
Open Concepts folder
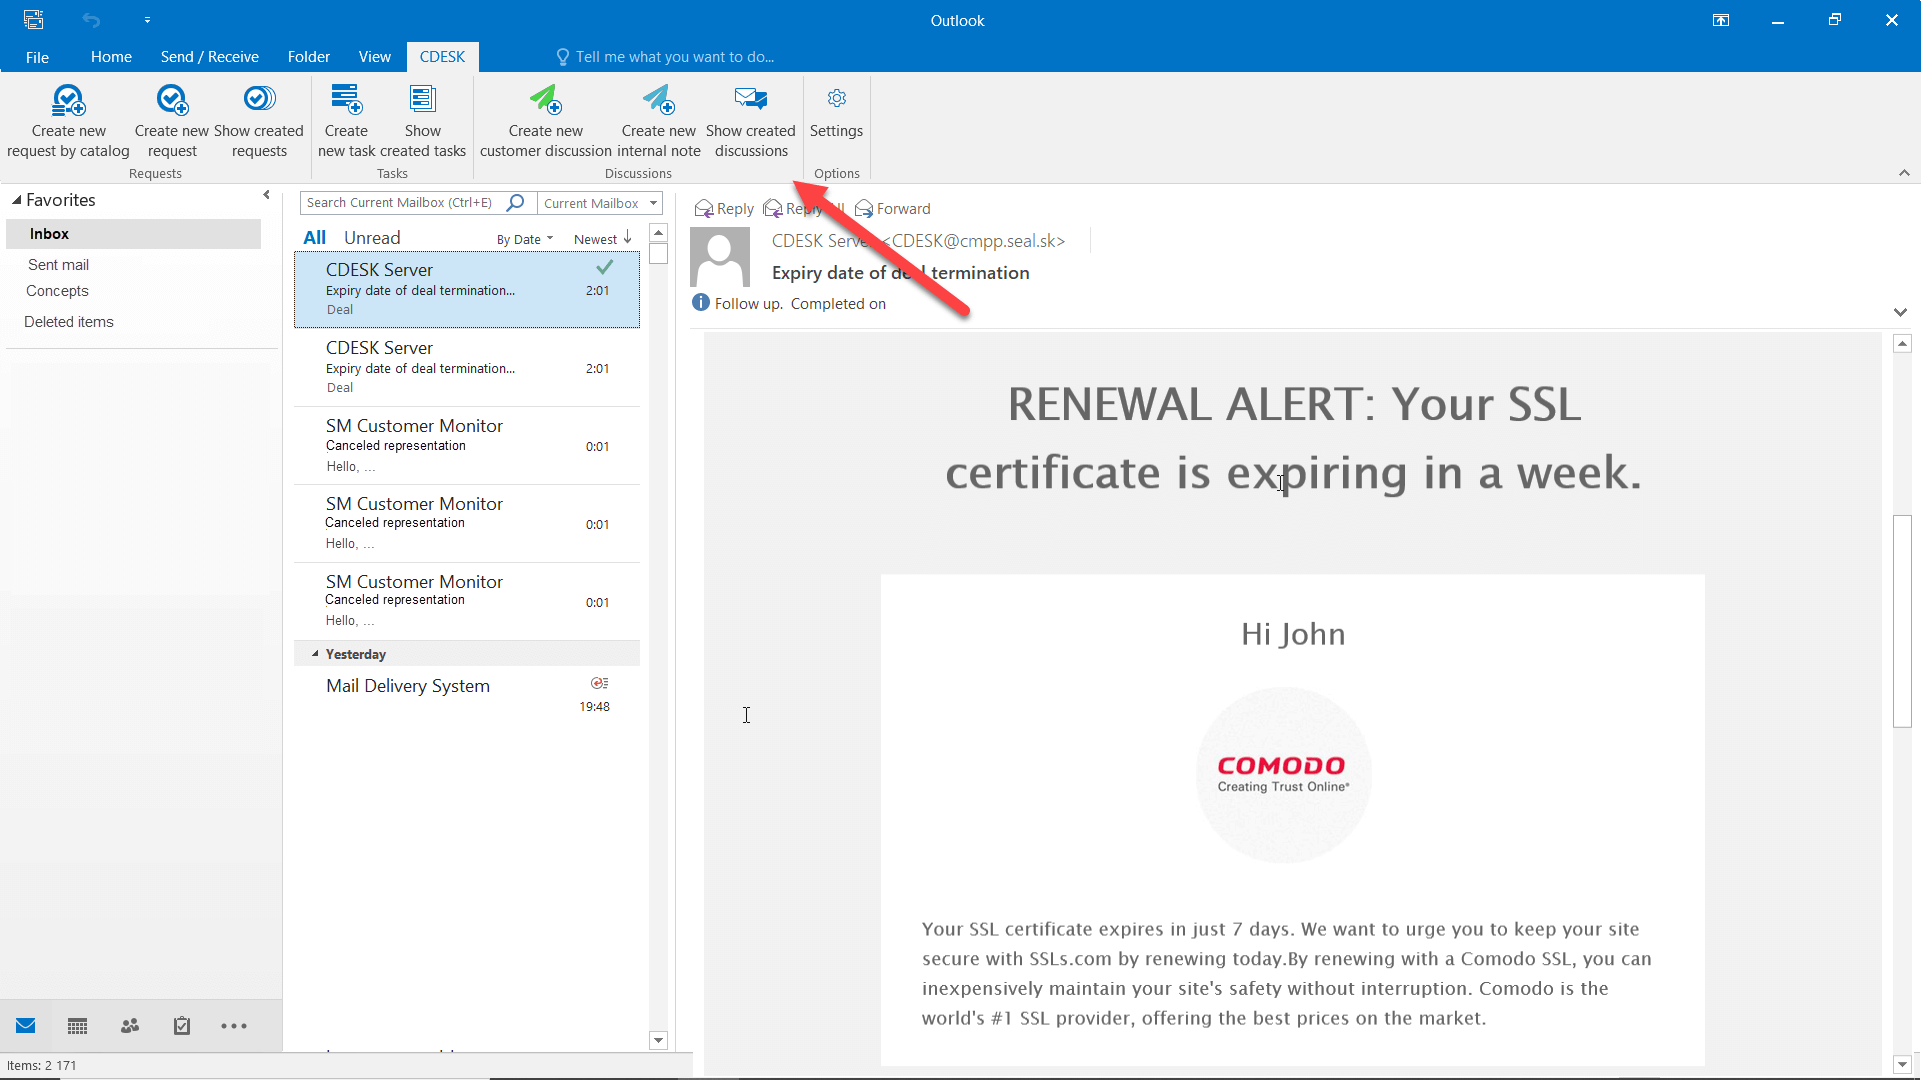tap(57, 291)
